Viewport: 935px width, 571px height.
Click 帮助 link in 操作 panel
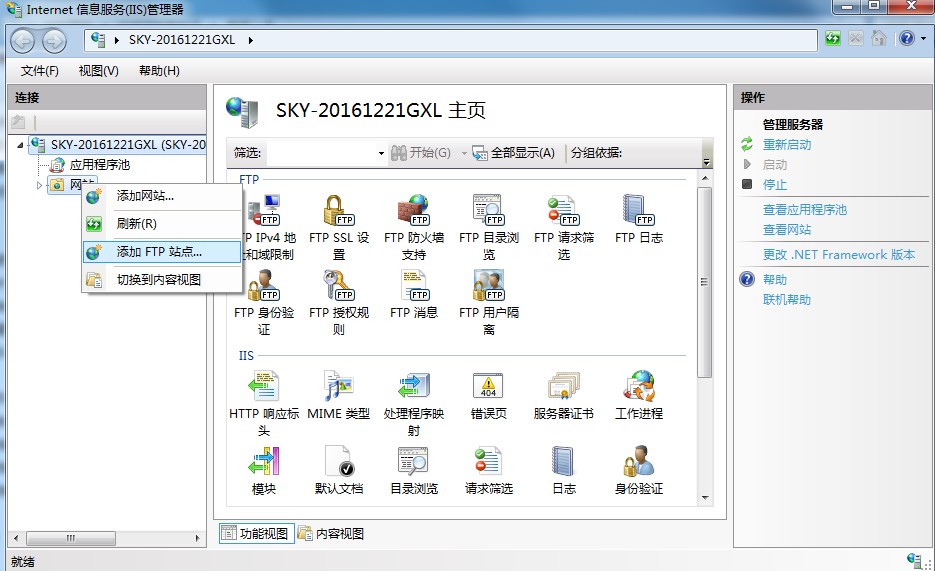(775, 280)
